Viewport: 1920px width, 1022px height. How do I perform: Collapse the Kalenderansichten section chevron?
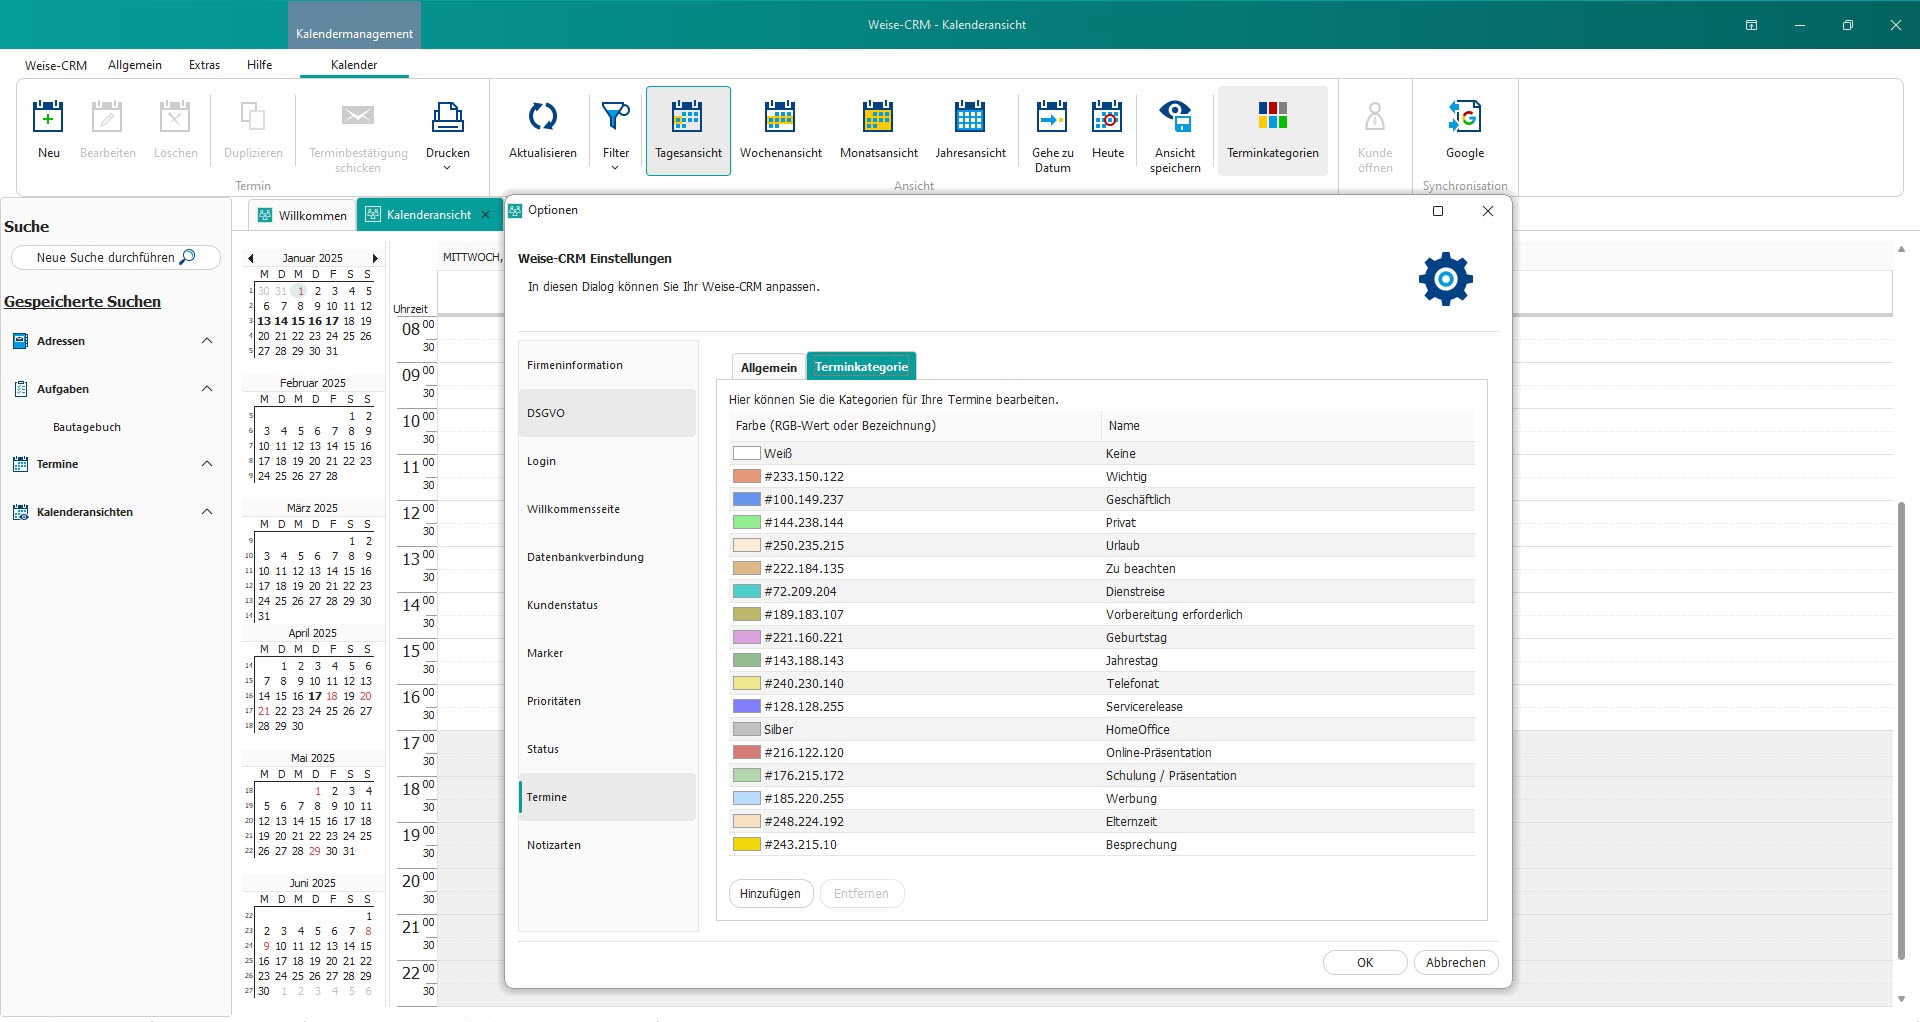click(207, 512)
